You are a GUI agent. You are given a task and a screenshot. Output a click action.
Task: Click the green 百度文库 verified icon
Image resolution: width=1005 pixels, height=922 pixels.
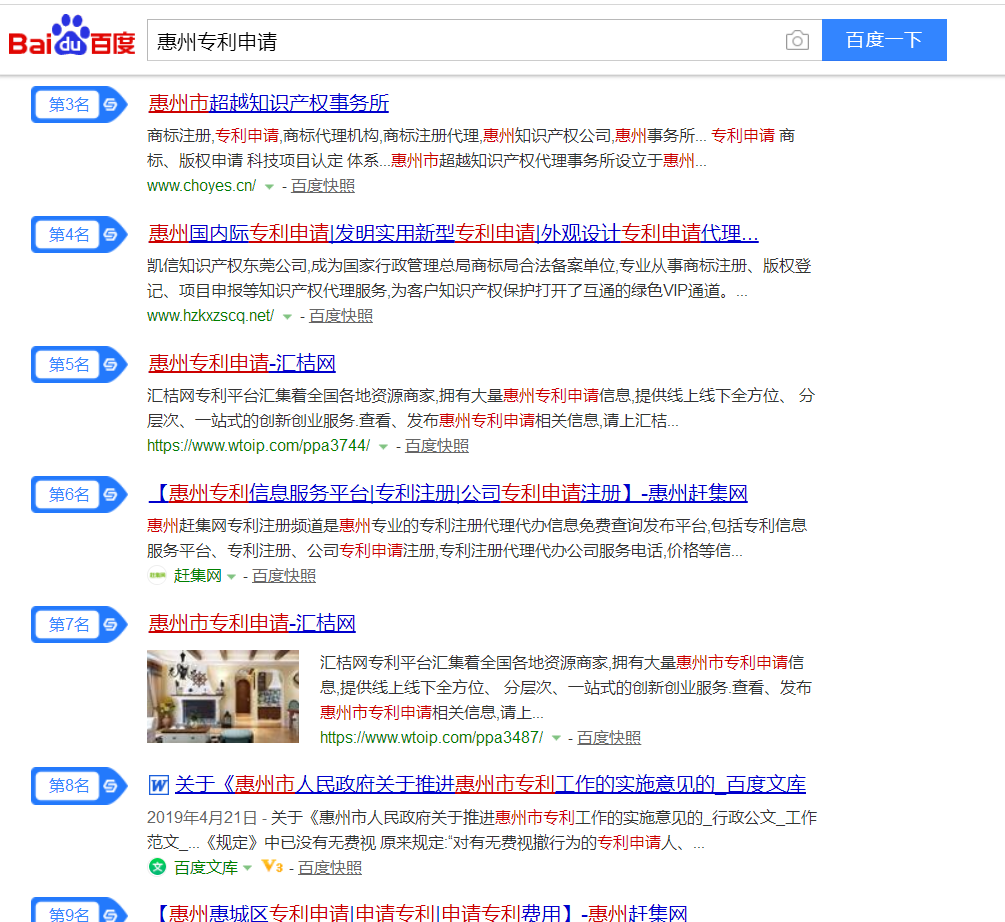click(x=157, y=868)
